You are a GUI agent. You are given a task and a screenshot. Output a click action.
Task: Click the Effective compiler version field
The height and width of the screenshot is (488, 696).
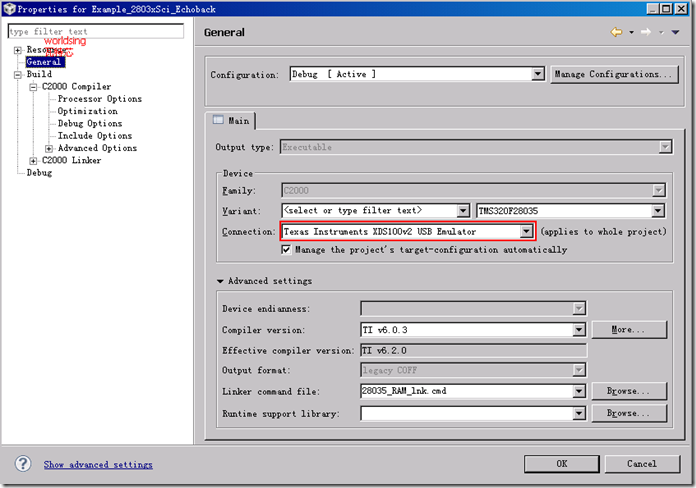click(473, 350)
